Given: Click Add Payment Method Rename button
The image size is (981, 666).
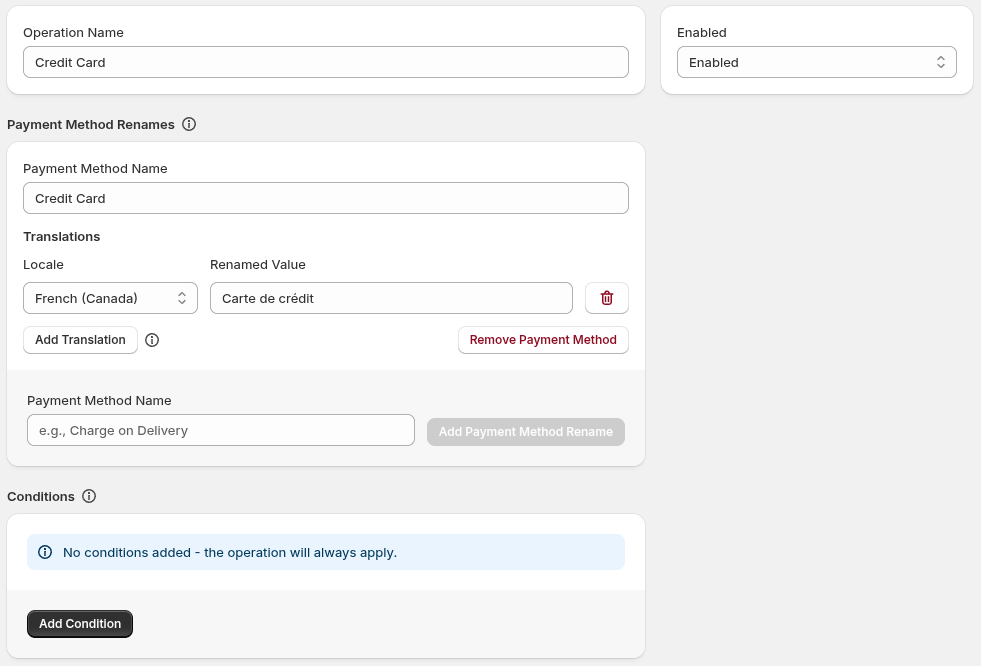Looking at the screenshot, I should click(526, 432).
